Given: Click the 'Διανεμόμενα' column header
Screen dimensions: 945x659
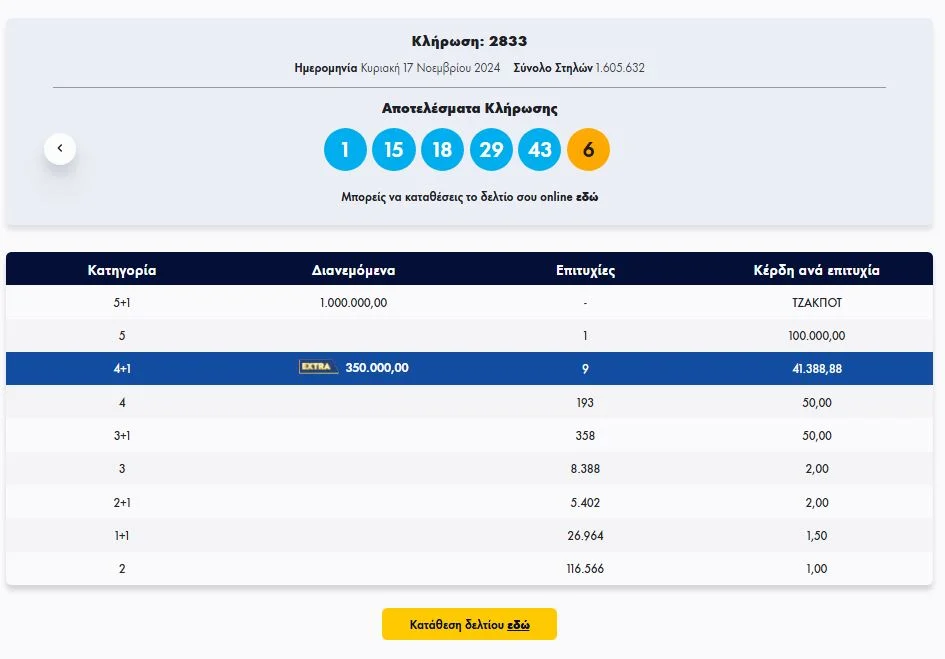Looking at the screenshot, I should click(x=353, y=270).
